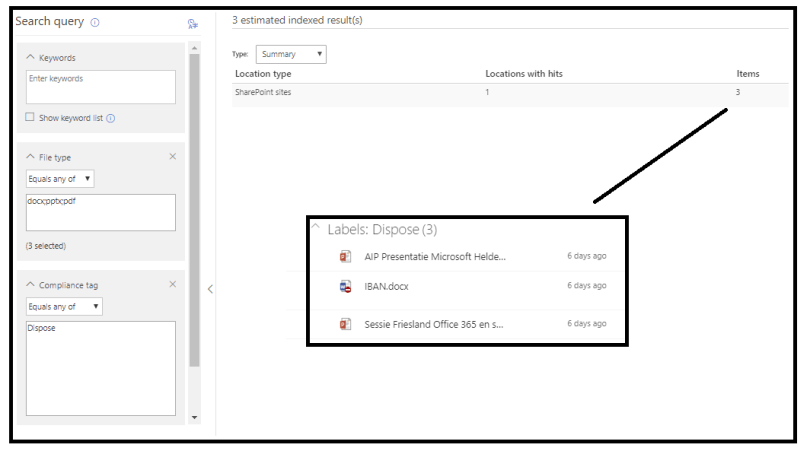Image resolution: width=810 pixels, height=451 pixels.
Task: Collapse the Labels: Dispose (3) group
Action: coord(316,229)
